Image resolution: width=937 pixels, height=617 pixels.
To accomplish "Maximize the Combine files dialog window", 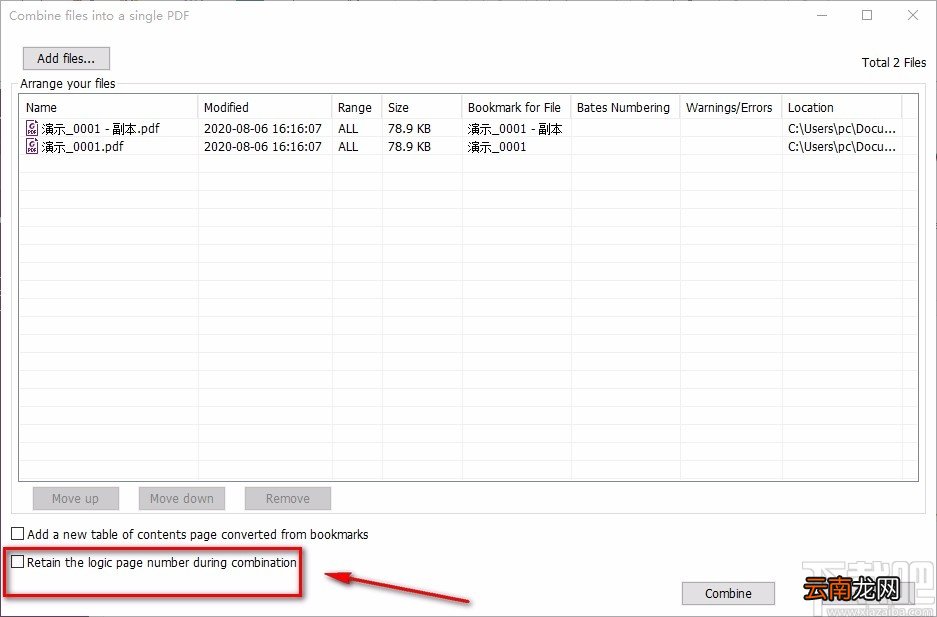I will 867,16.
